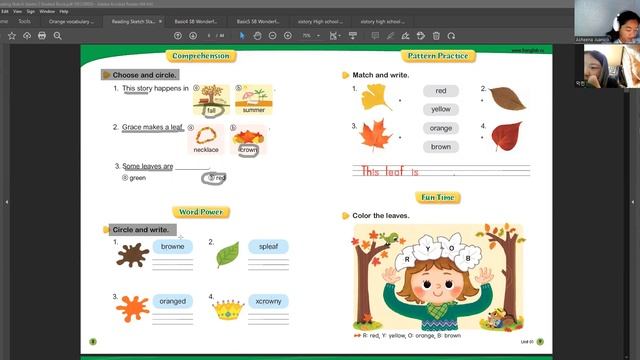Viewport: 640px width, 360px height.
Task: Click the yellow ginkgo leaf image
Action: tap(376, 98)
